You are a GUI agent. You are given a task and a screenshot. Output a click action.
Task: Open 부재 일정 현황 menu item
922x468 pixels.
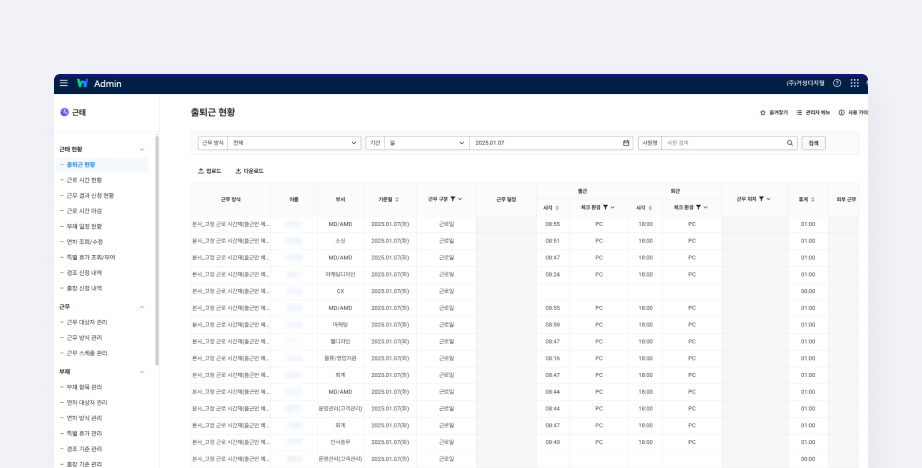point(84,226)
